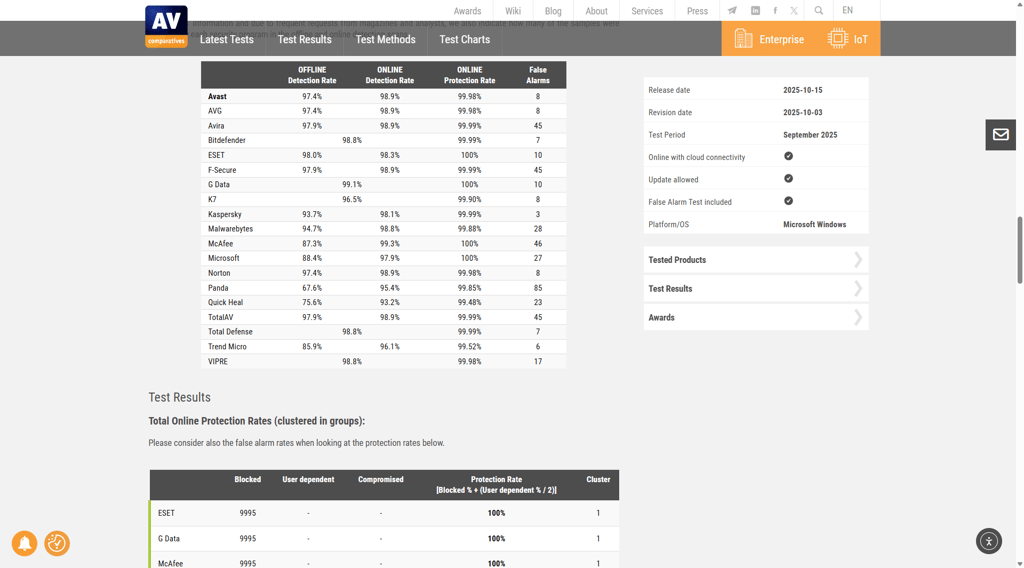
Task: Select the Quick Heal row name
Action: tap(225, 302)
